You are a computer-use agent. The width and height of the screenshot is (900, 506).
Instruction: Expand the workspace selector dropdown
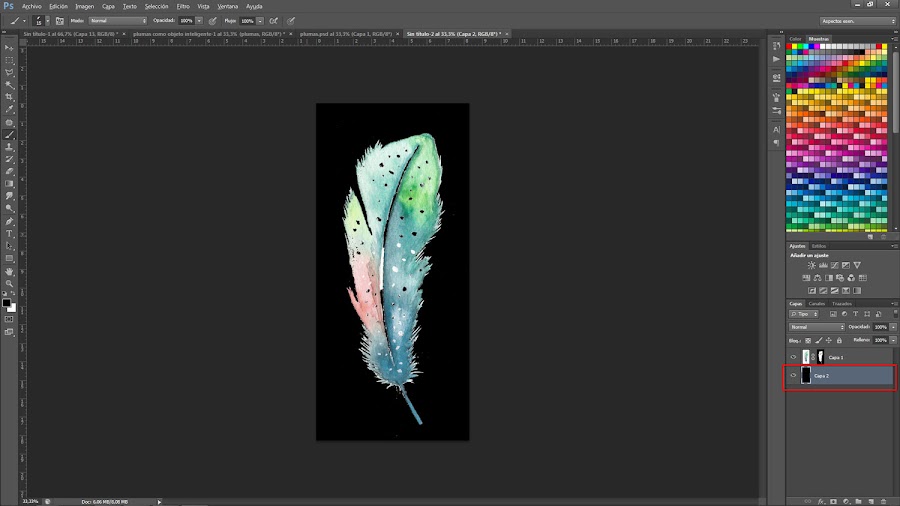(x=857, y=20)
